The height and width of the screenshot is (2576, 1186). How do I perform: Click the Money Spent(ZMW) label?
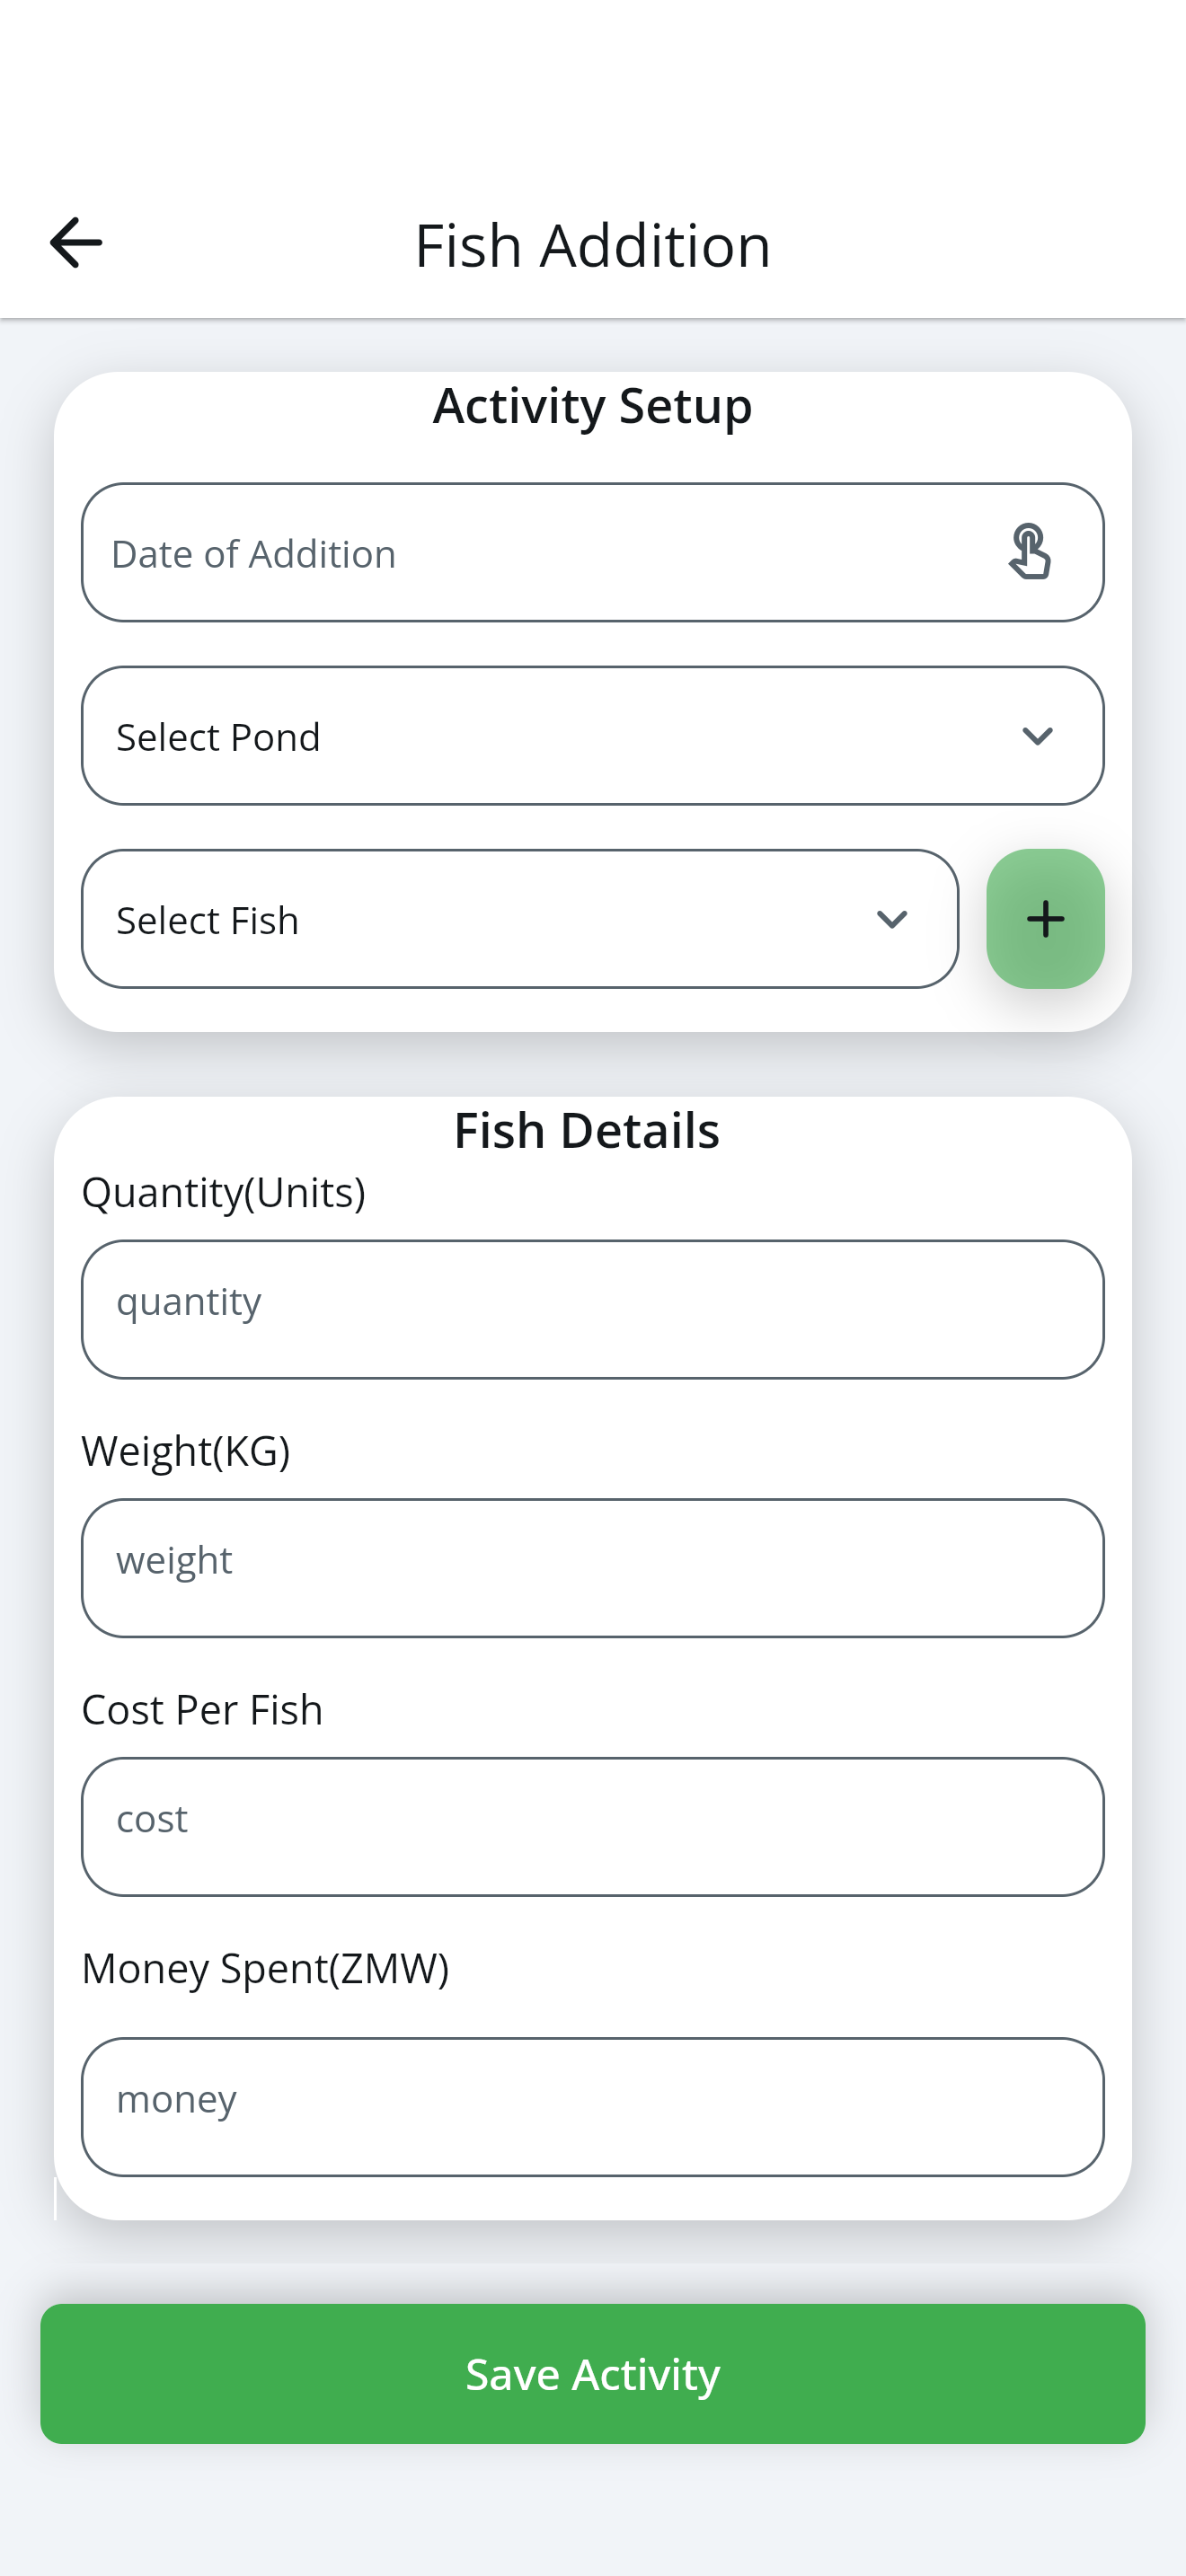[x=265, y=1968]
